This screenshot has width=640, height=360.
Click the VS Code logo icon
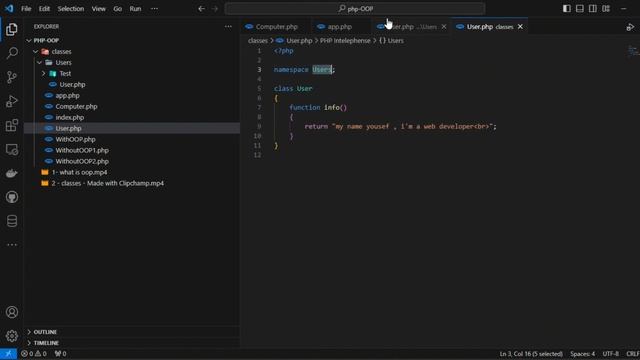point(9,9)
